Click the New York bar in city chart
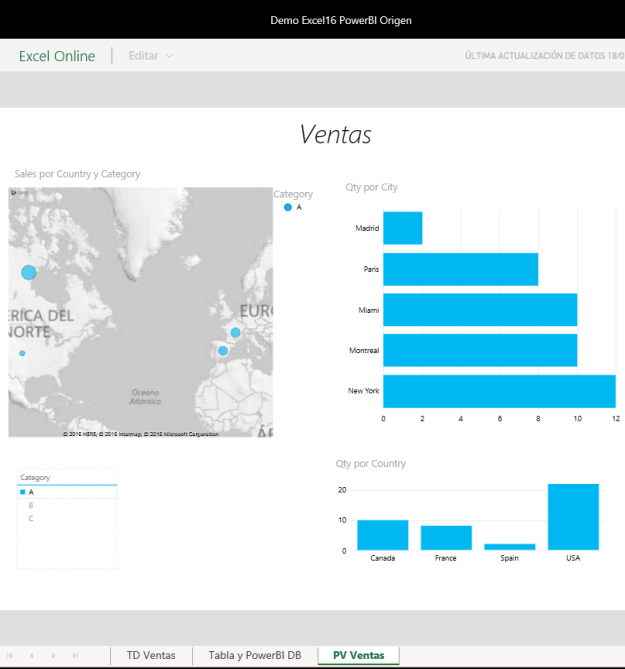 tap(498, 391)
